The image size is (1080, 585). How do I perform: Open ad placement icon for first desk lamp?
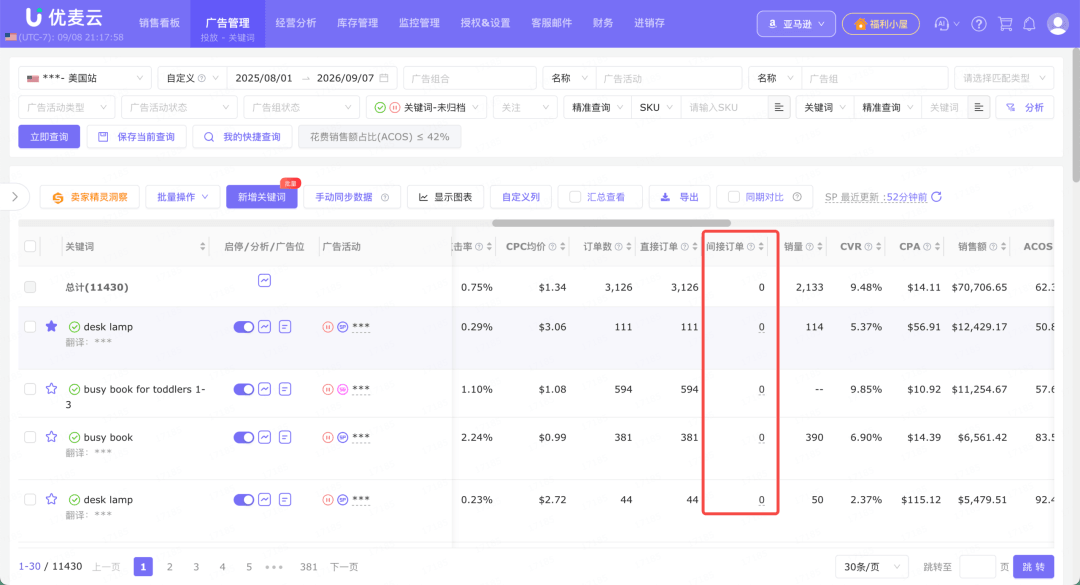(285, 327)
